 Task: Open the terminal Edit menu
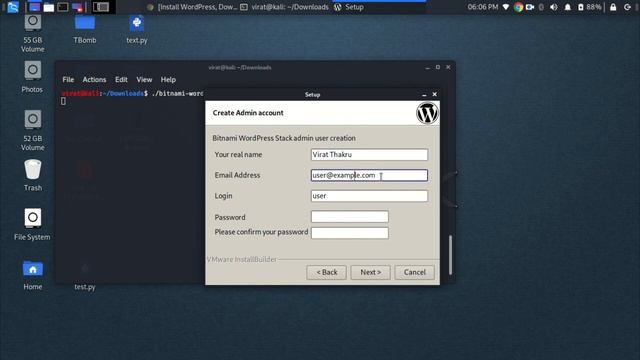(x=121, y=80)
